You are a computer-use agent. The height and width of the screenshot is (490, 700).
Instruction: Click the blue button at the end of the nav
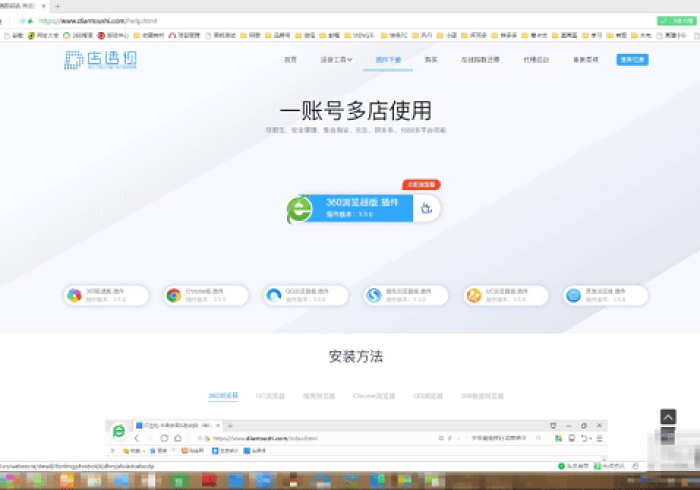pyautogui.click(x=632, y=59)
